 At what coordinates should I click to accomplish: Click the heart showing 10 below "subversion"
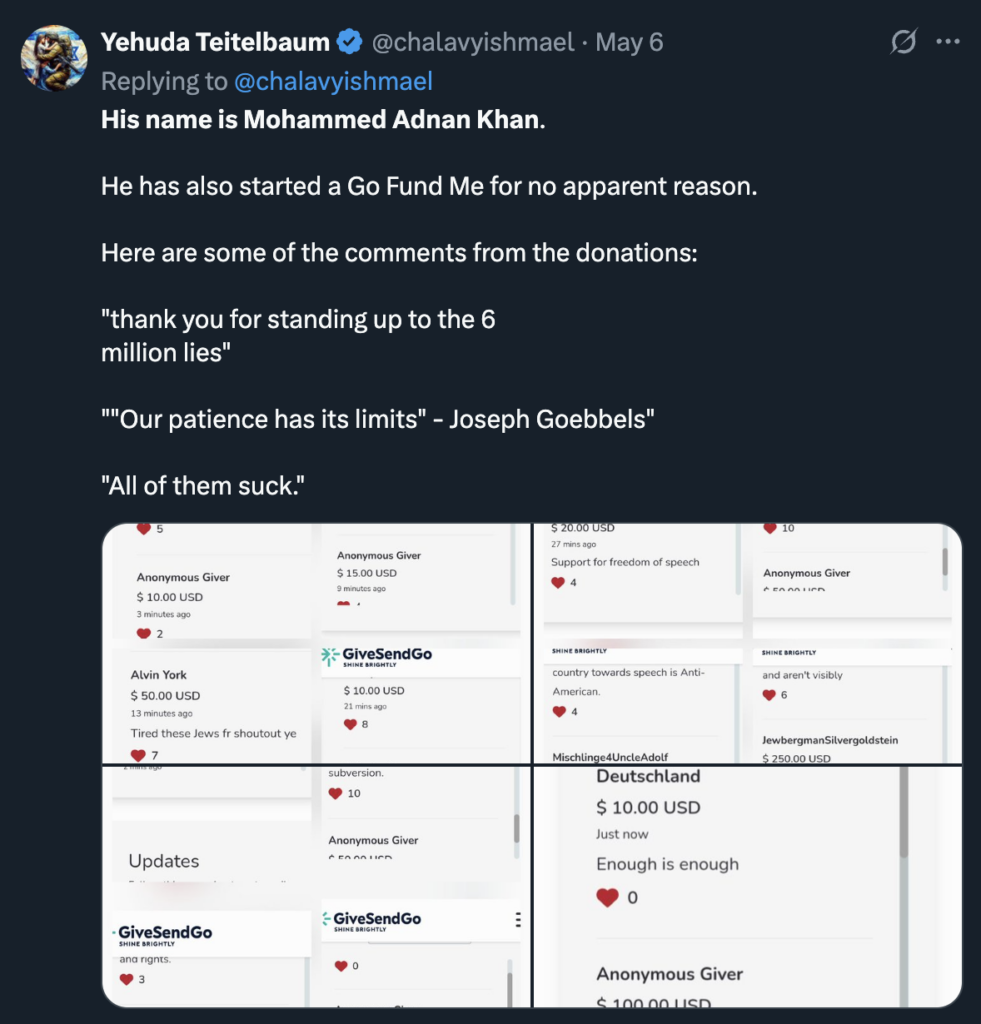tap(336, 793)
